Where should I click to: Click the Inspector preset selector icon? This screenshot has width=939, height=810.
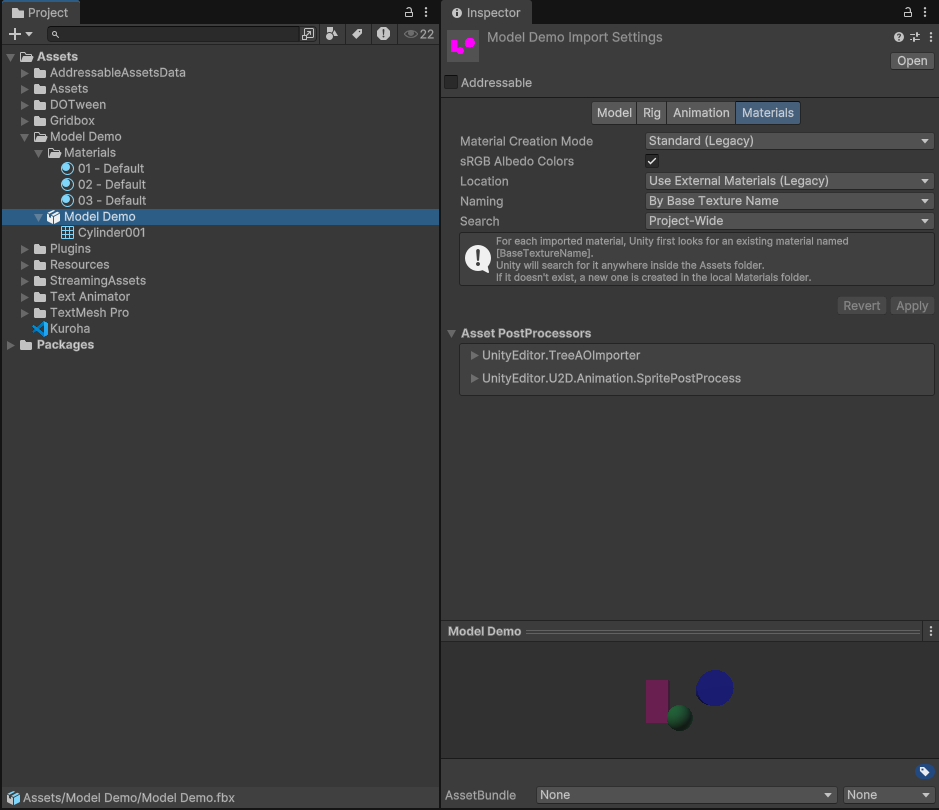[x=914, y=37]
